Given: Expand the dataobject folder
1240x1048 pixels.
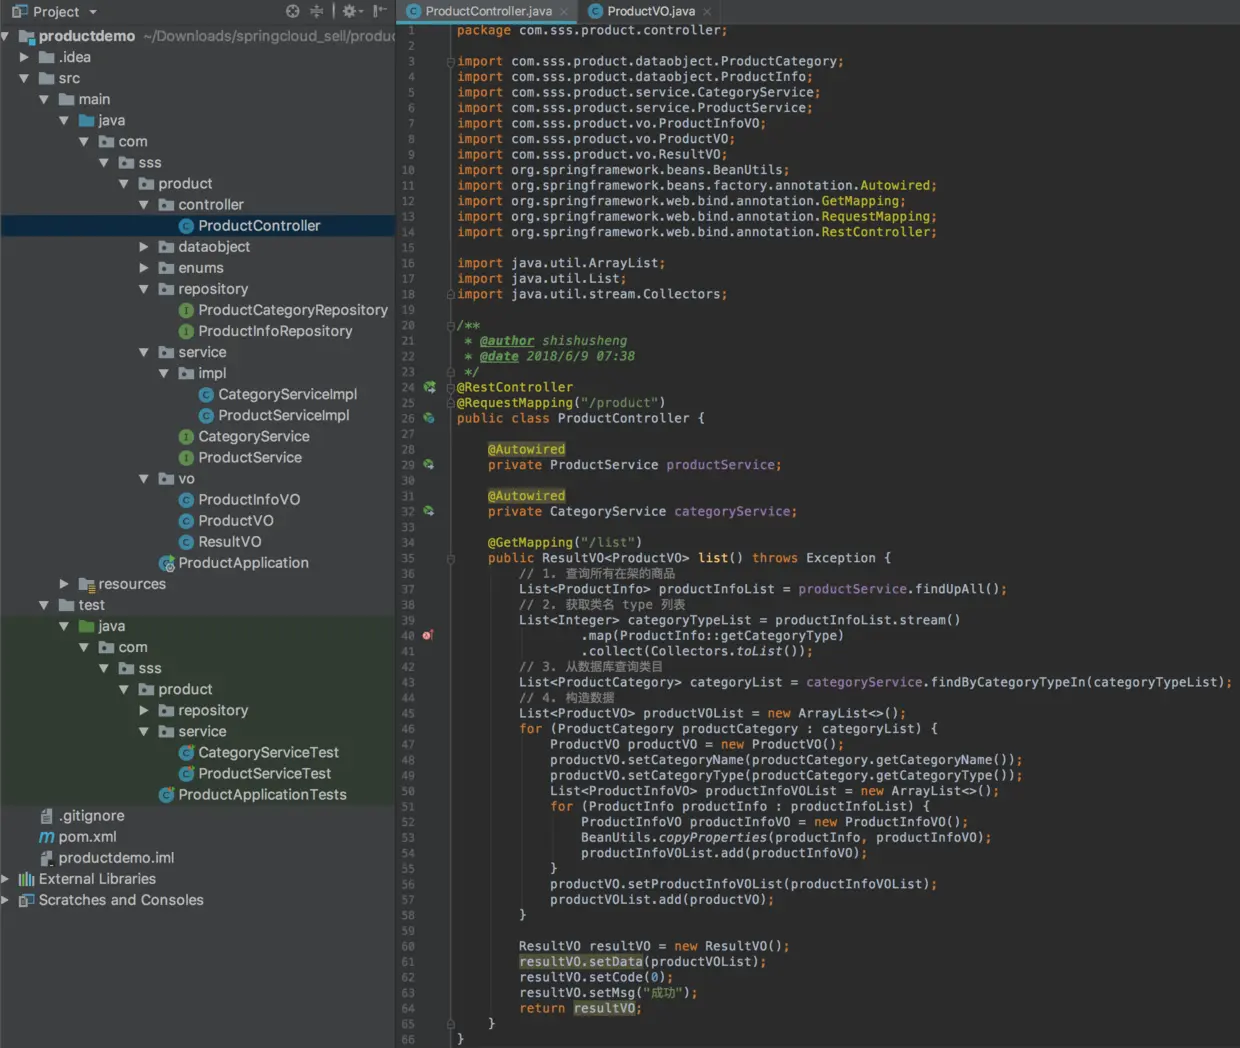Looking at the screenshot, I should coord(144,247).
